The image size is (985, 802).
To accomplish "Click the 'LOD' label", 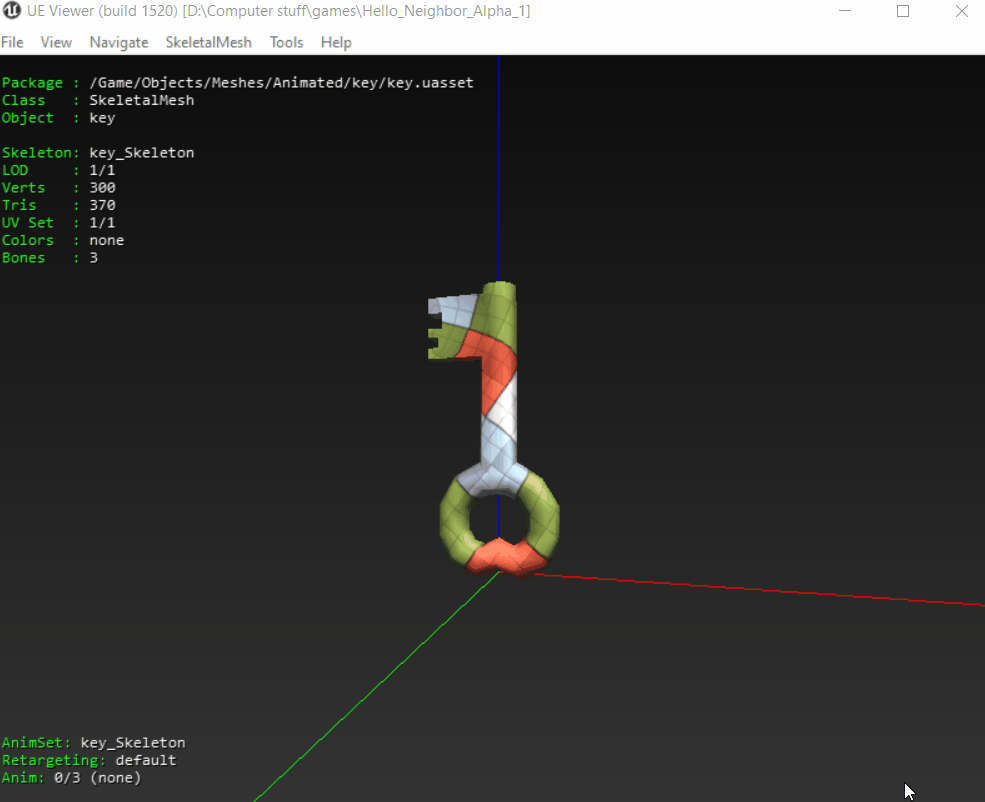I will pos(15,170).
